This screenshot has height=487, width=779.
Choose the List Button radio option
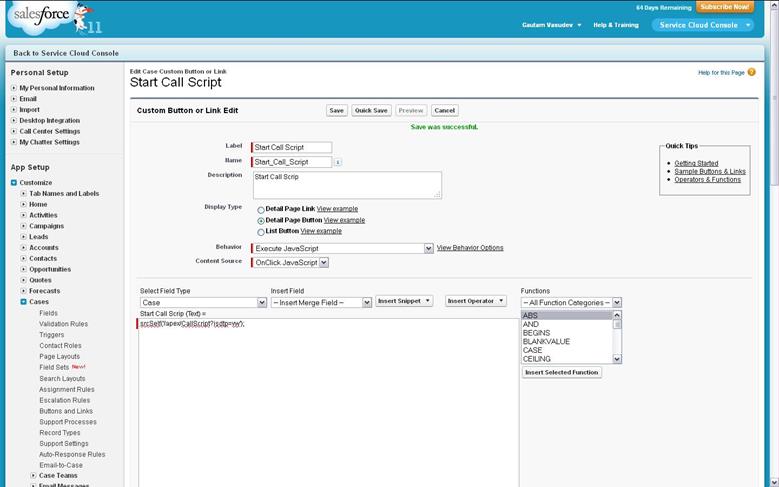point(261,232)
